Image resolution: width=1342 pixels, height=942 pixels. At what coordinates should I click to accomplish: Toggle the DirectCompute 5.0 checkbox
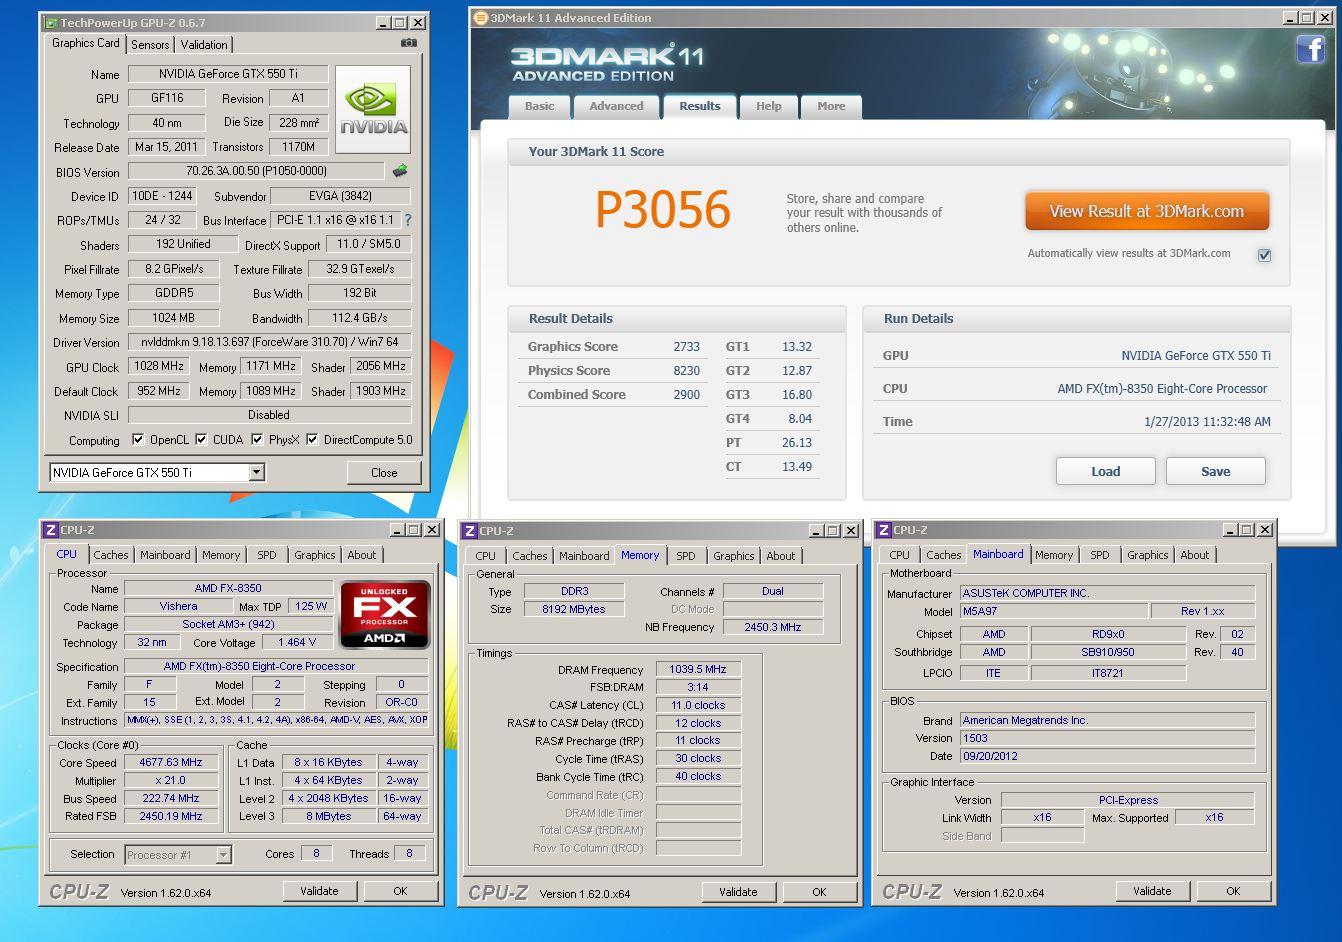pos(312,439)
